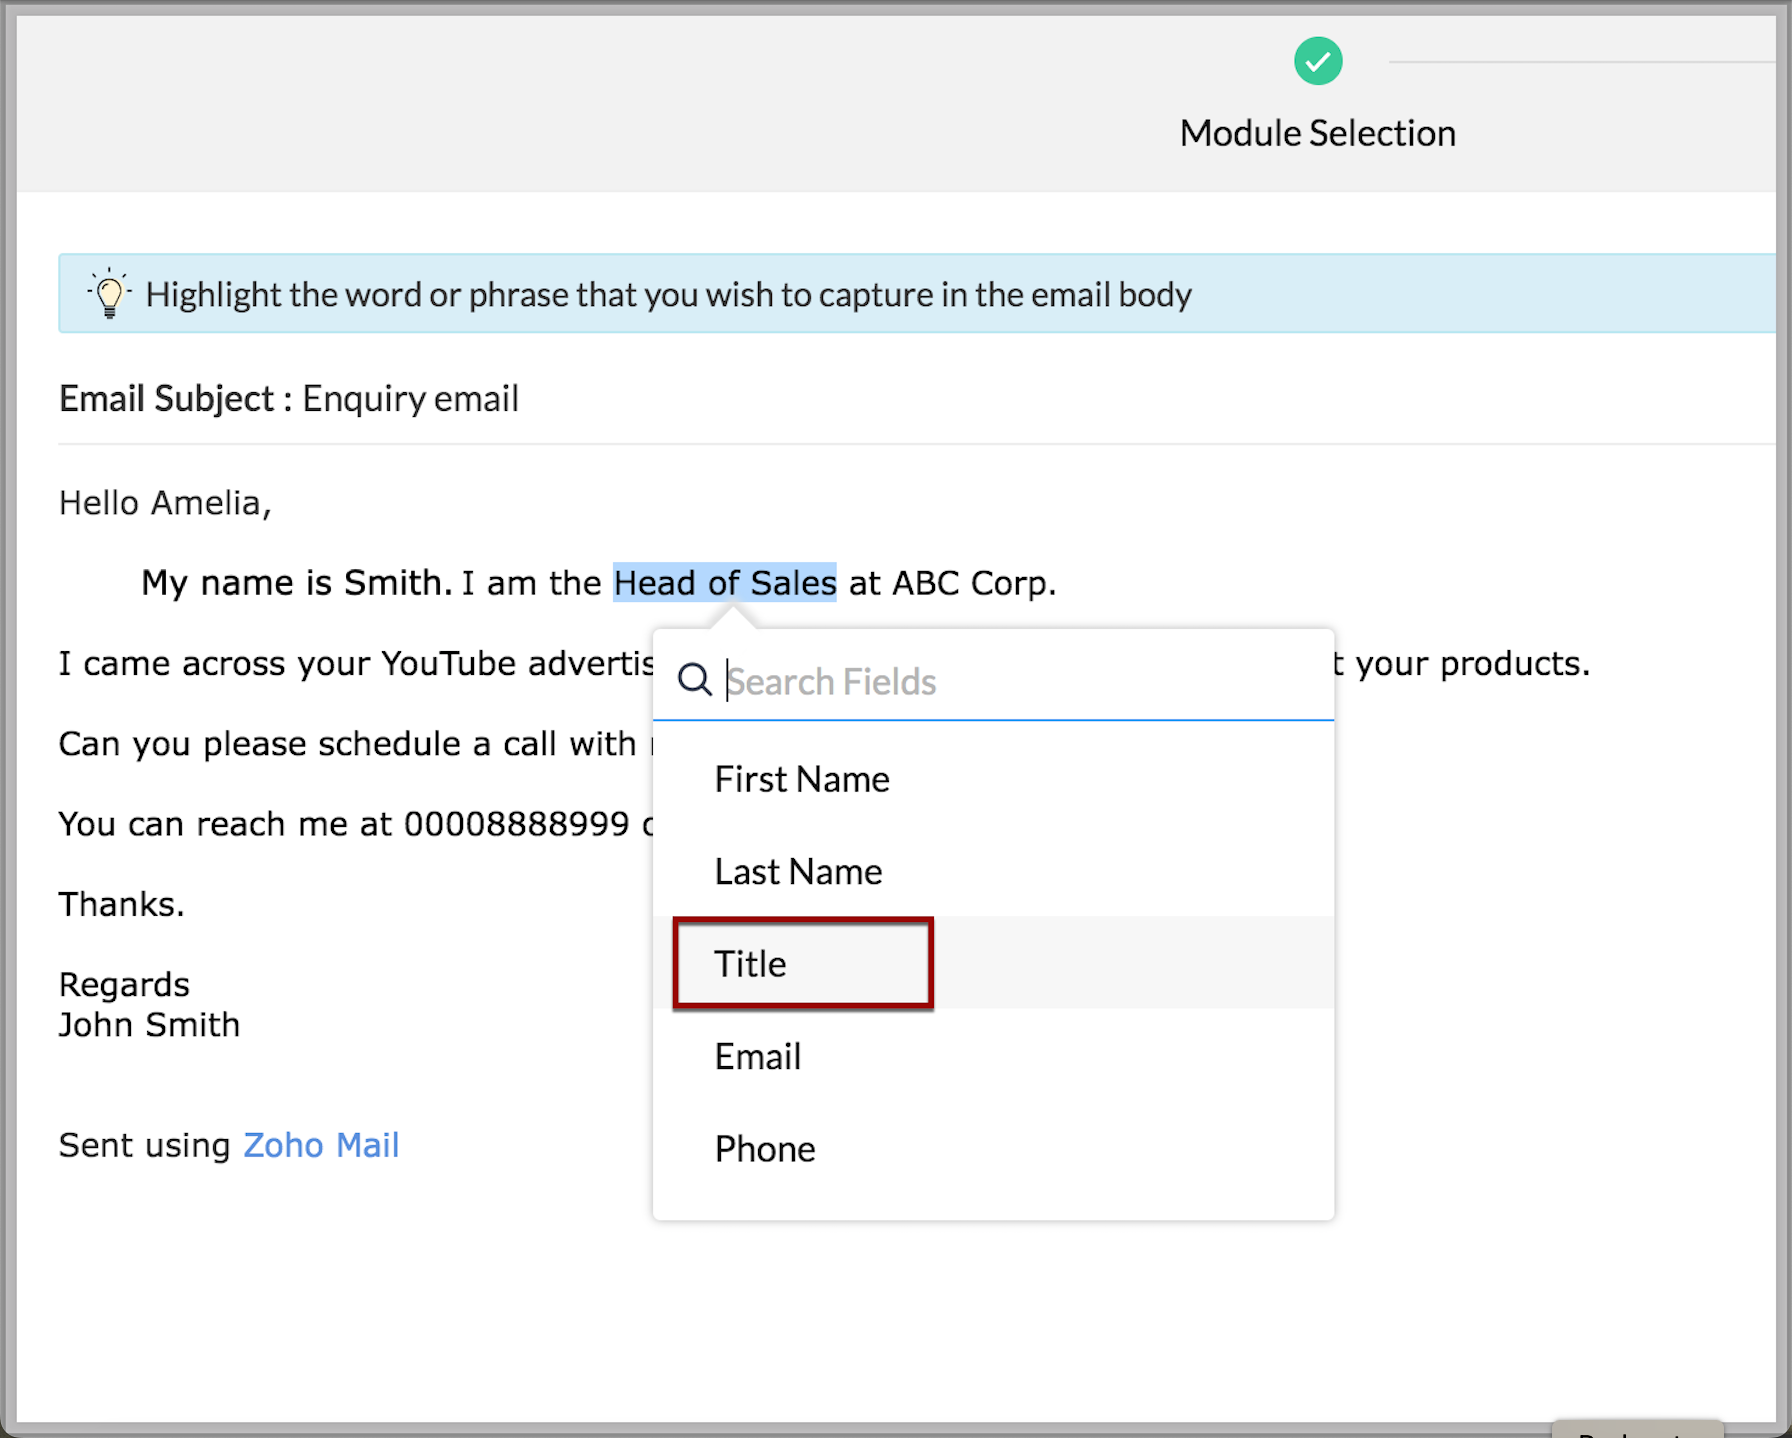Click the magnifying glass search icon
Image resolution: width=1792 pixels, height=1438 pixels.
(694, 680)
